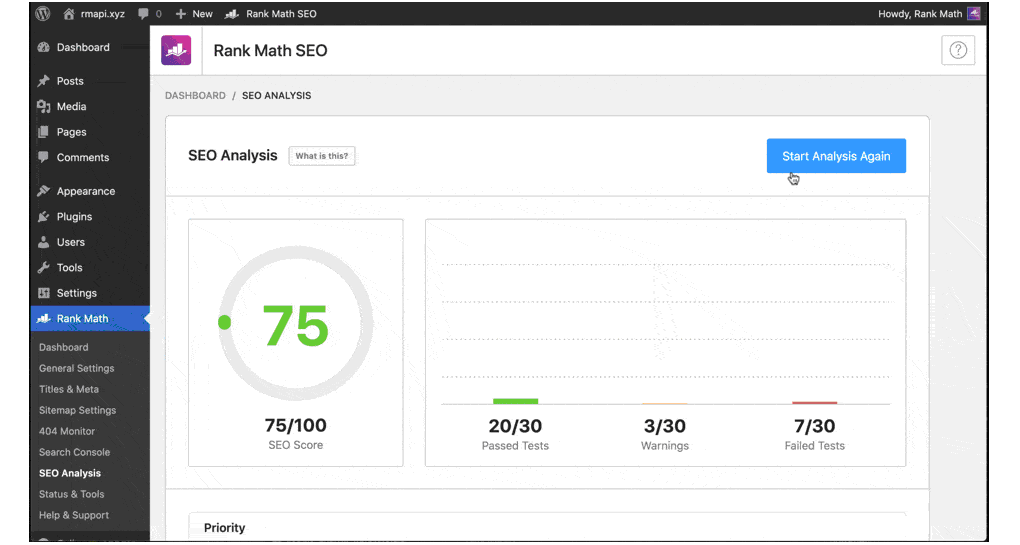Open the help question mark icon
Screen dimensions: 1020x545
coord(958,50)
